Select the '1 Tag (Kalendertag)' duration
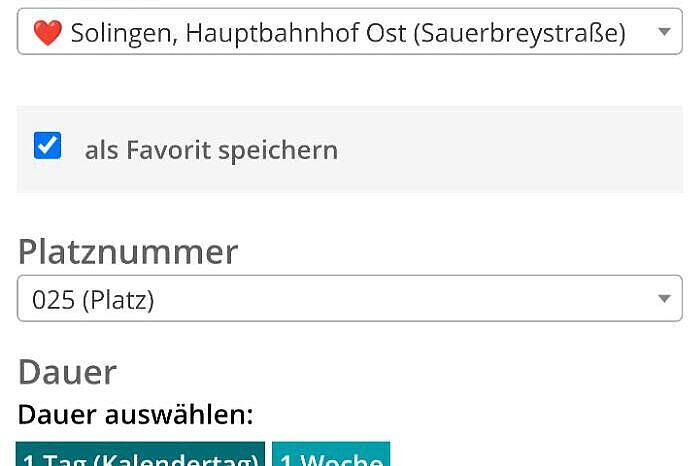Viewport: 699px width, 466px height. click(140, 454)
